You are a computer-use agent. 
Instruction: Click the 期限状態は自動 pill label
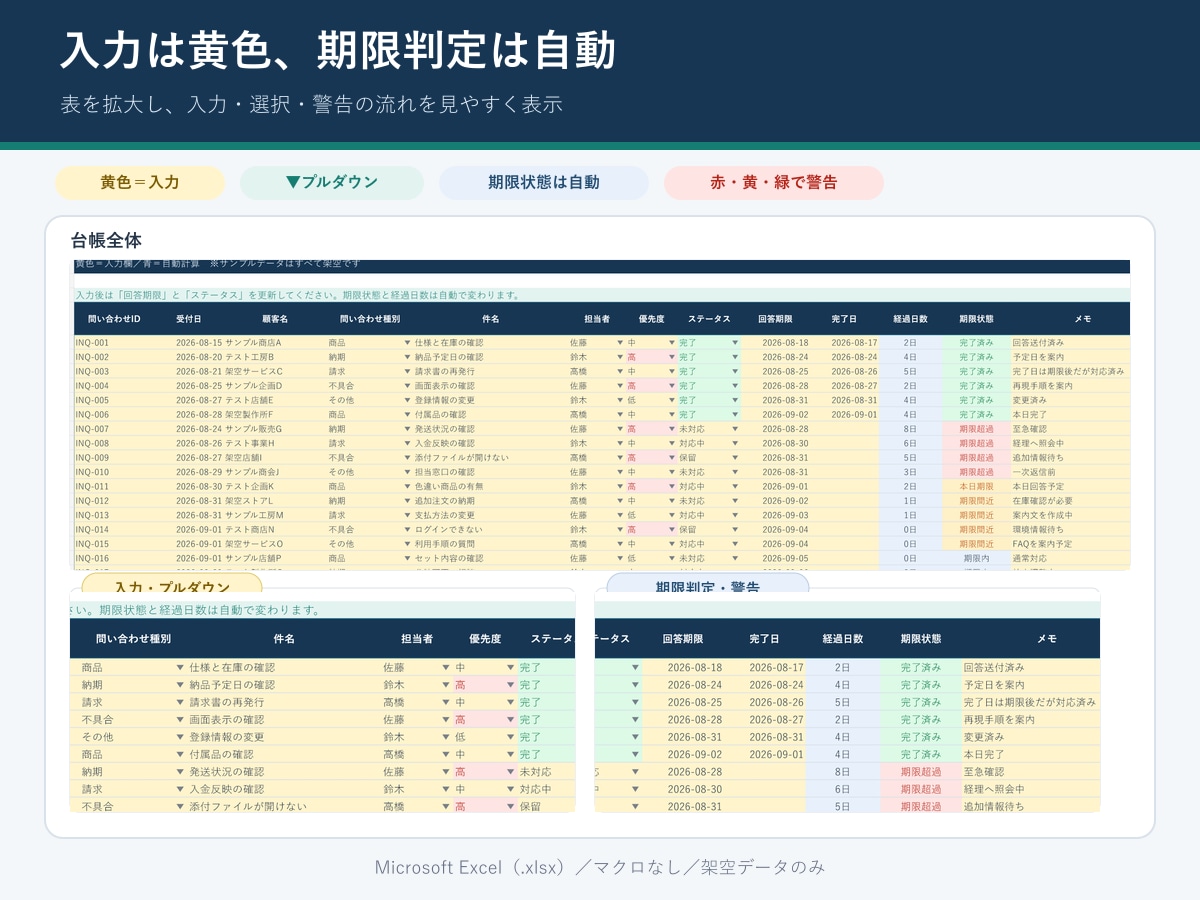tap(544, 183)
